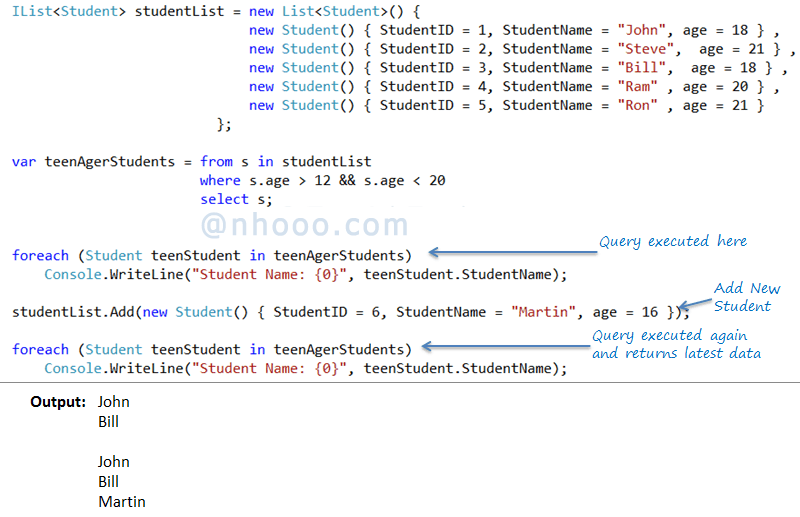This screenshot has height=517, width=800.
Task: Click the 'from' keyword in the LINQ query
Action: (x=216, y=162)
